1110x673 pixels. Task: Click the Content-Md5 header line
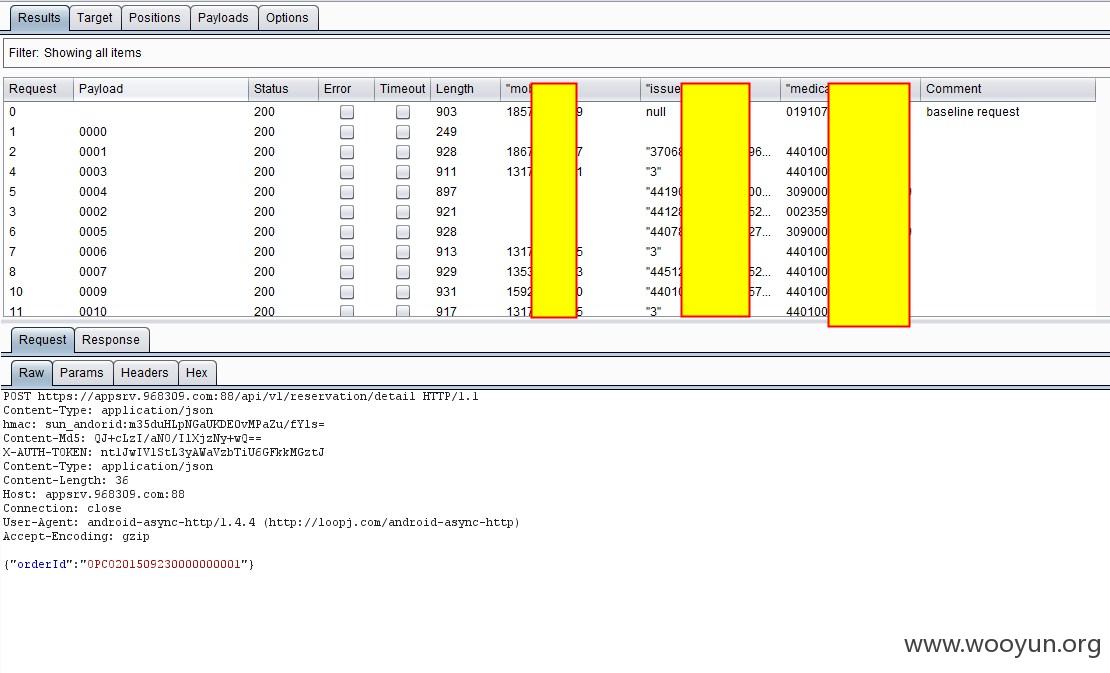pos(132,439)
